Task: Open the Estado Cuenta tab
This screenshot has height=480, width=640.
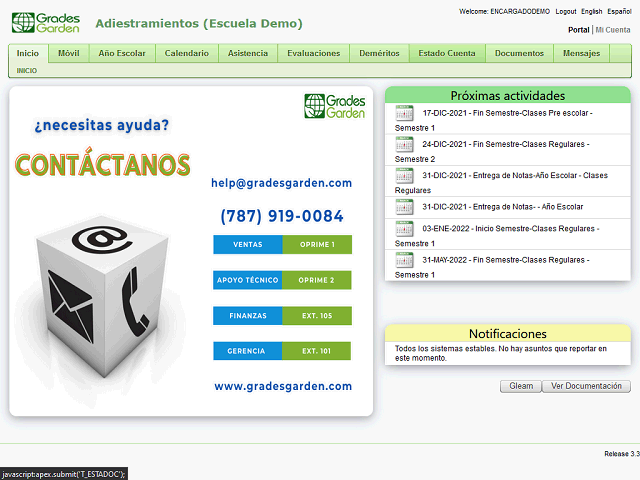Action: (447, 53)
